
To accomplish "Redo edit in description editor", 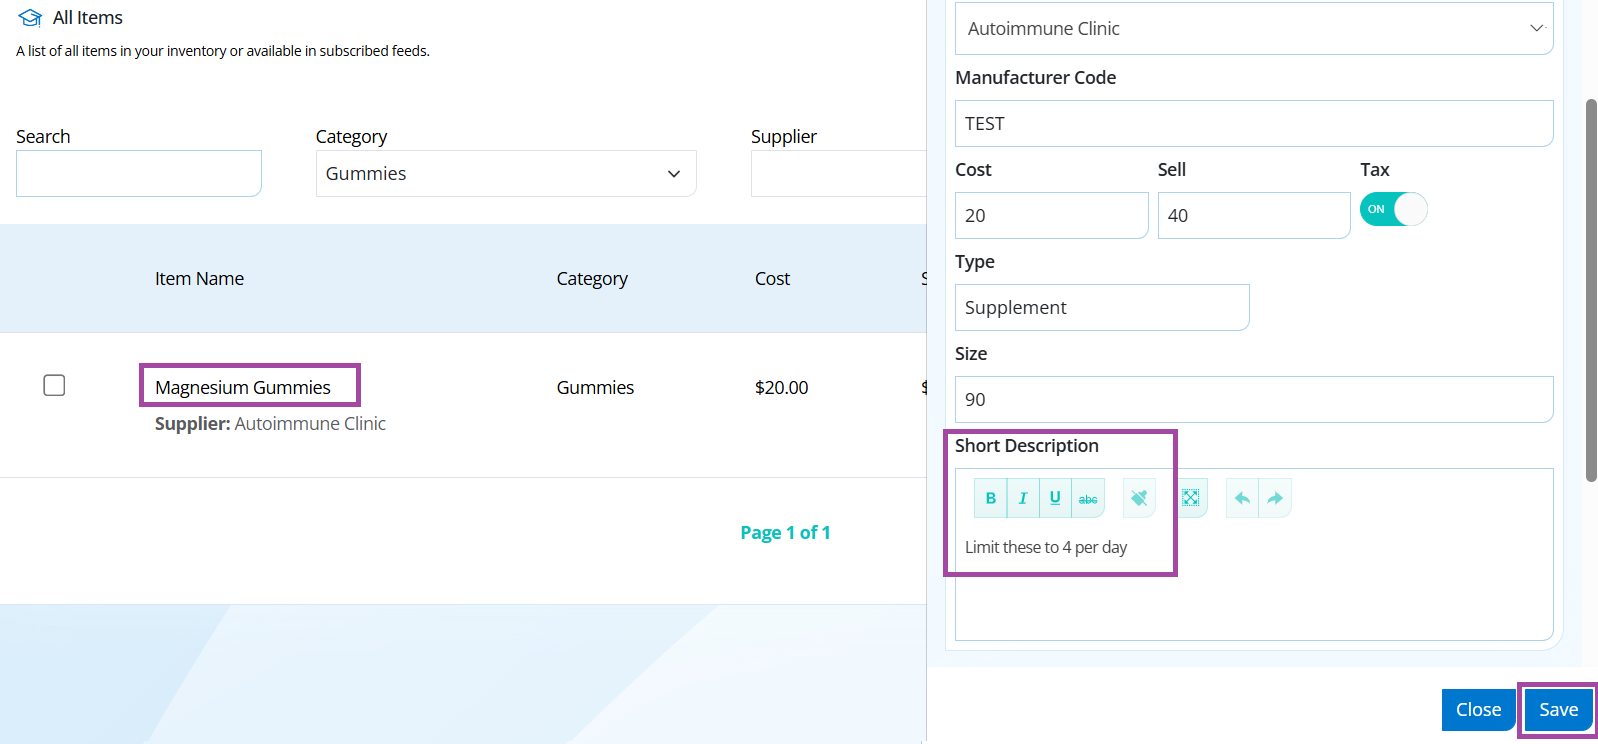I will pos(1275,498).
